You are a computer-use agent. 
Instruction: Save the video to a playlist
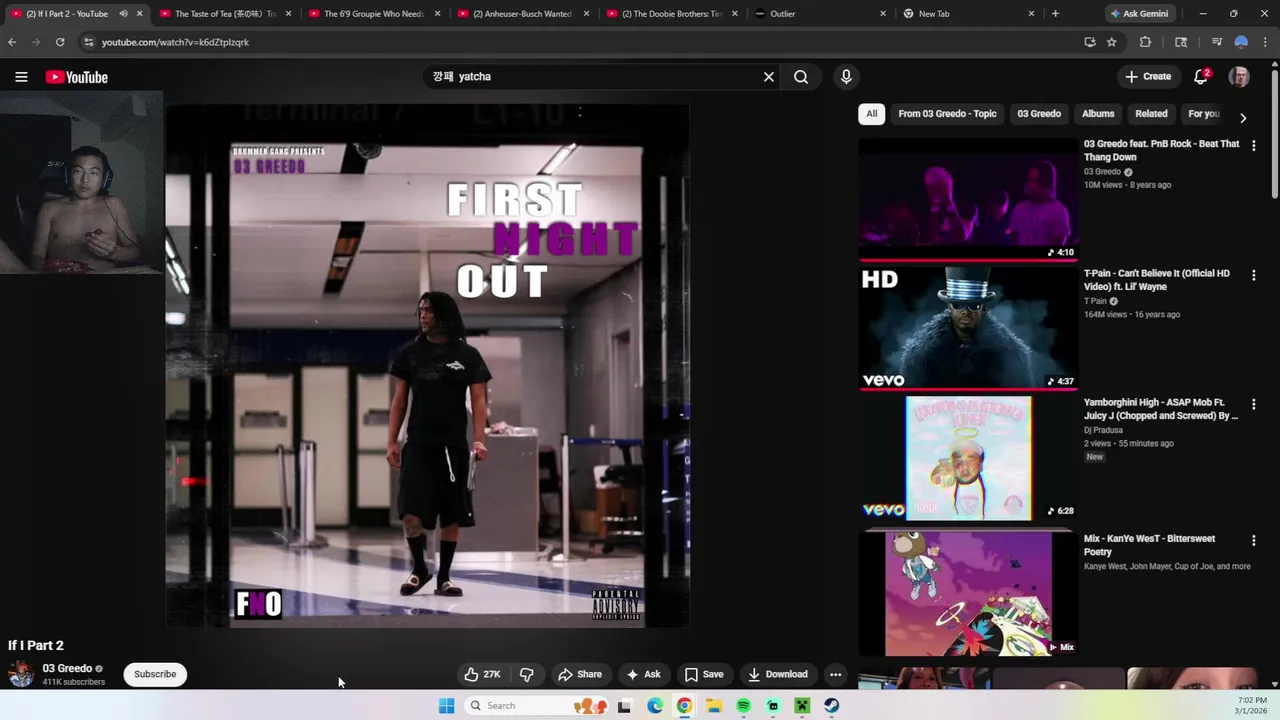[704, 674]
